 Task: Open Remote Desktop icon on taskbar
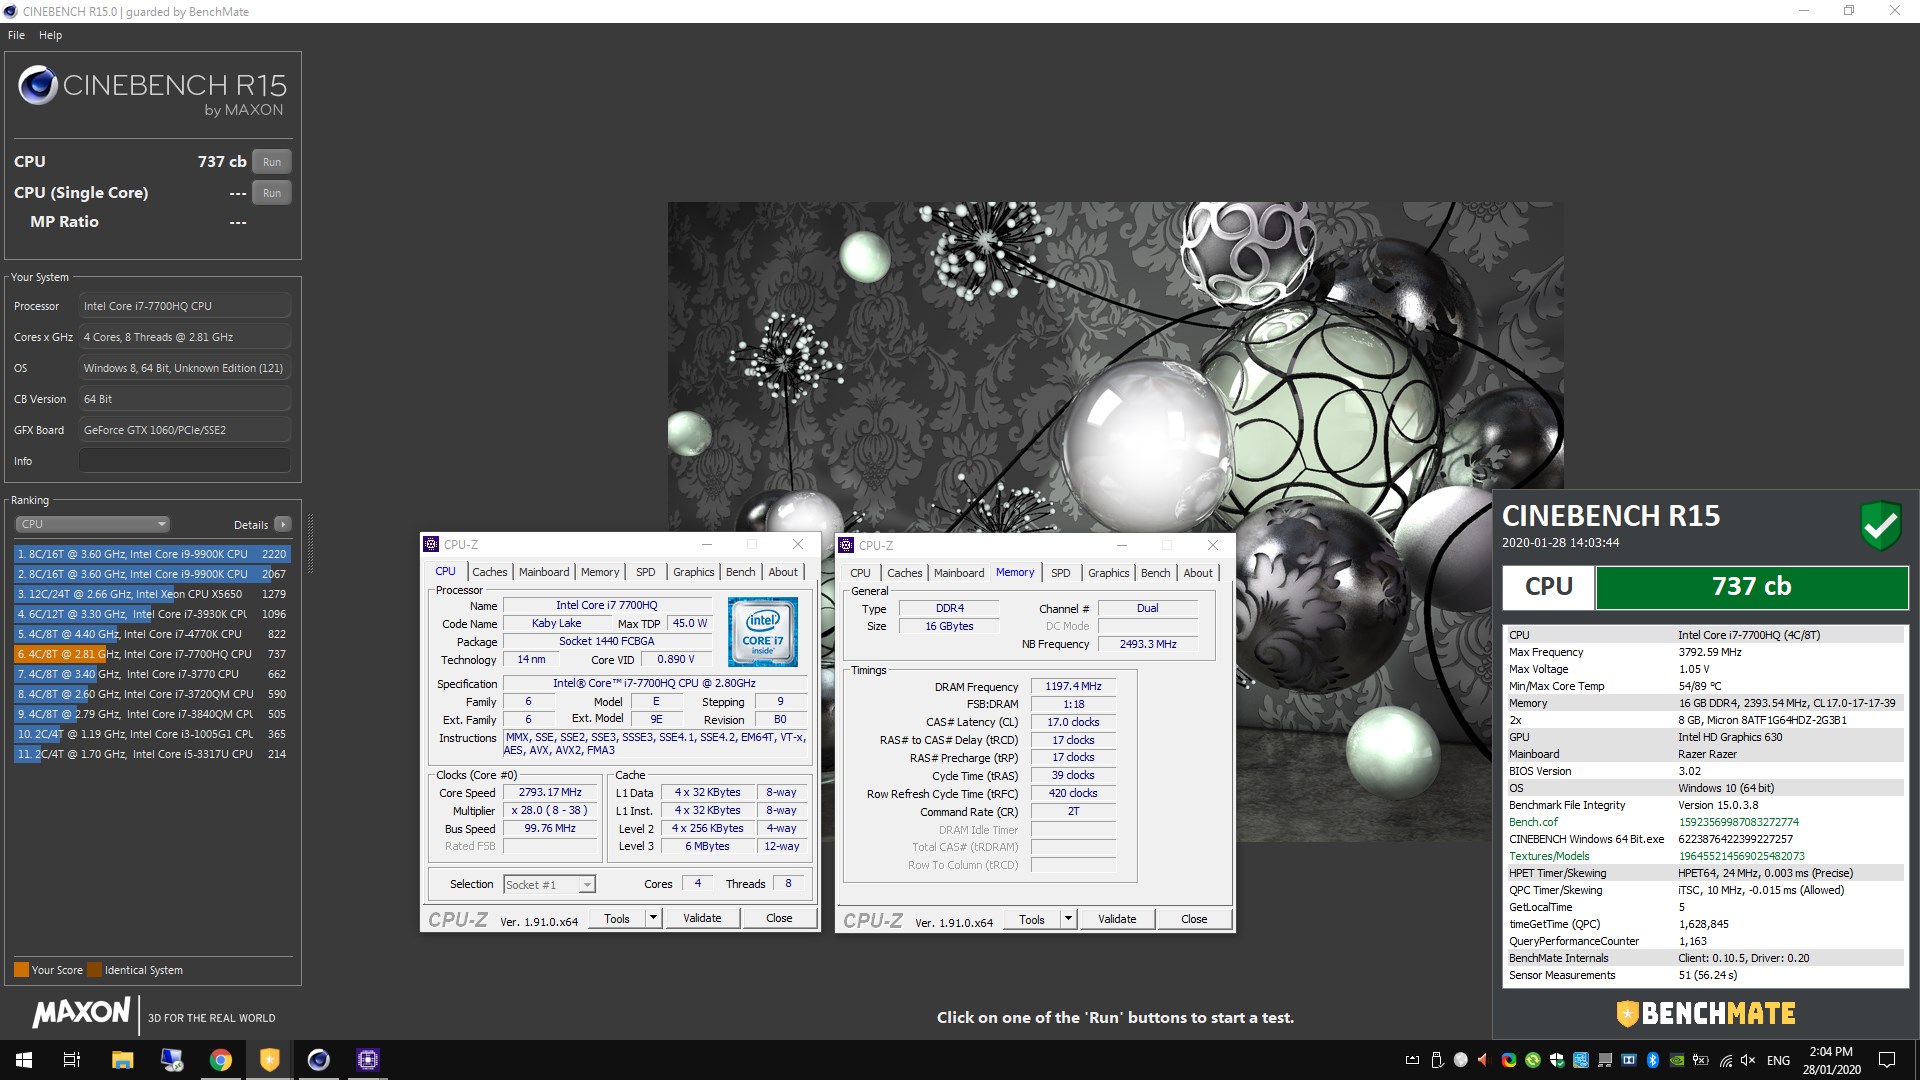point(171,1060)
